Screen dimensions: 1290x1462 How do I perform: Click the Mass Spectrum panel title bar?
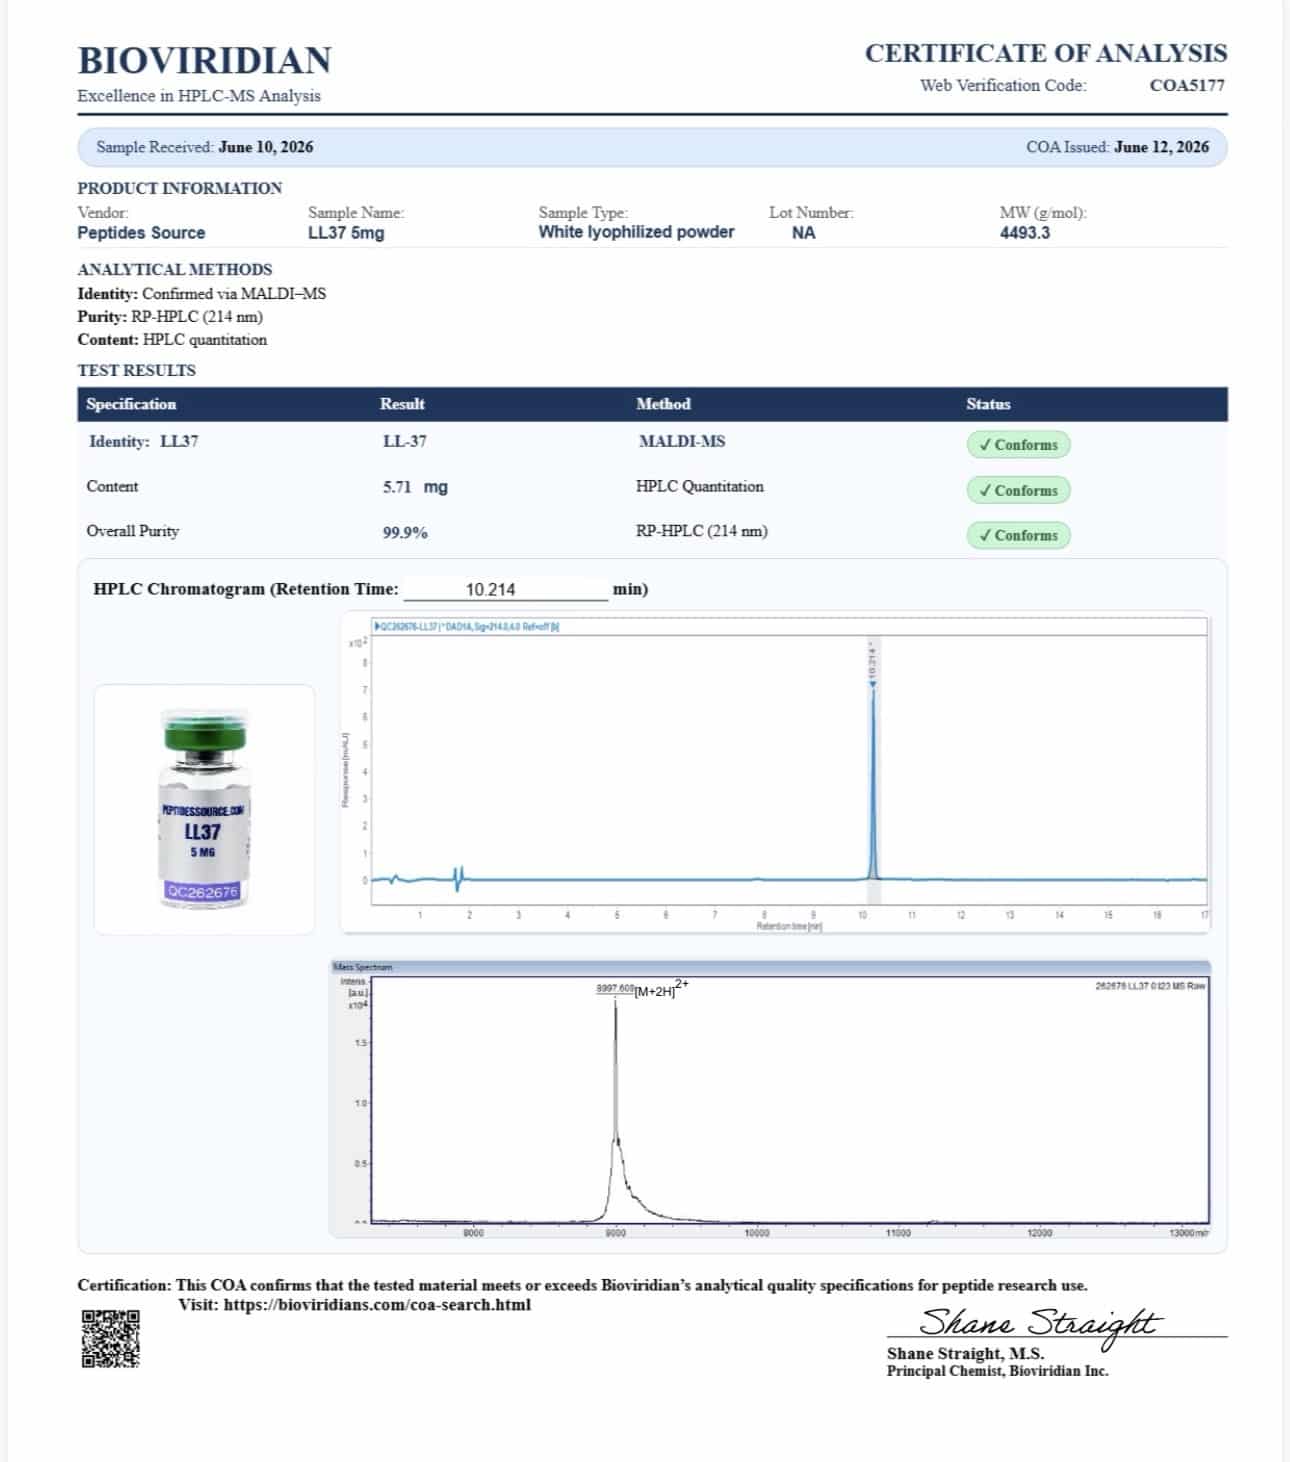coord(770,967)
